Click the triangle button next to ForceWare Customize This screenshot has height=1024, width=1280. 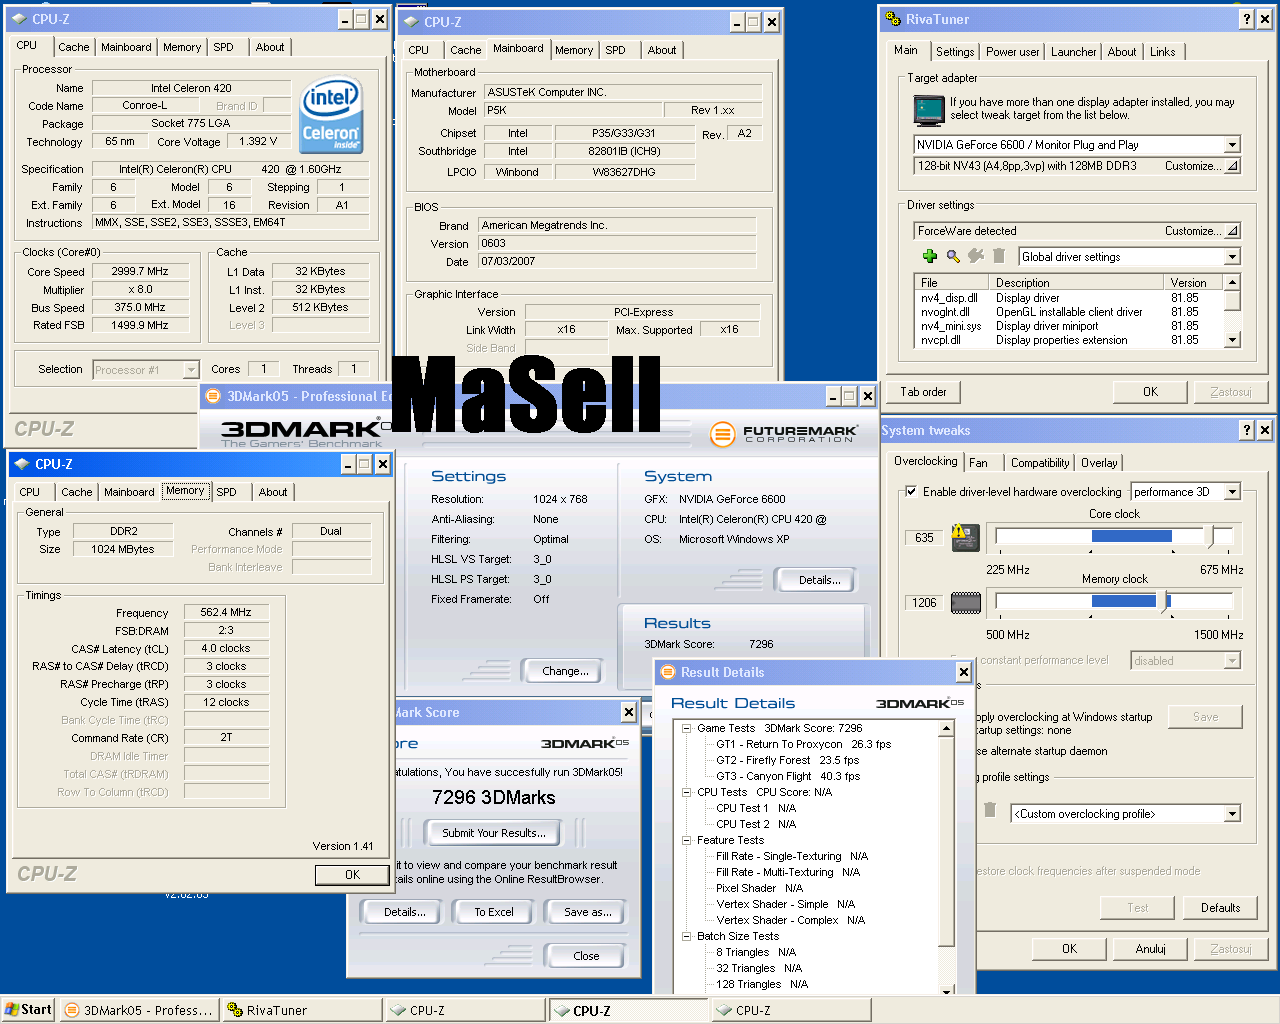click(1232, 231)
